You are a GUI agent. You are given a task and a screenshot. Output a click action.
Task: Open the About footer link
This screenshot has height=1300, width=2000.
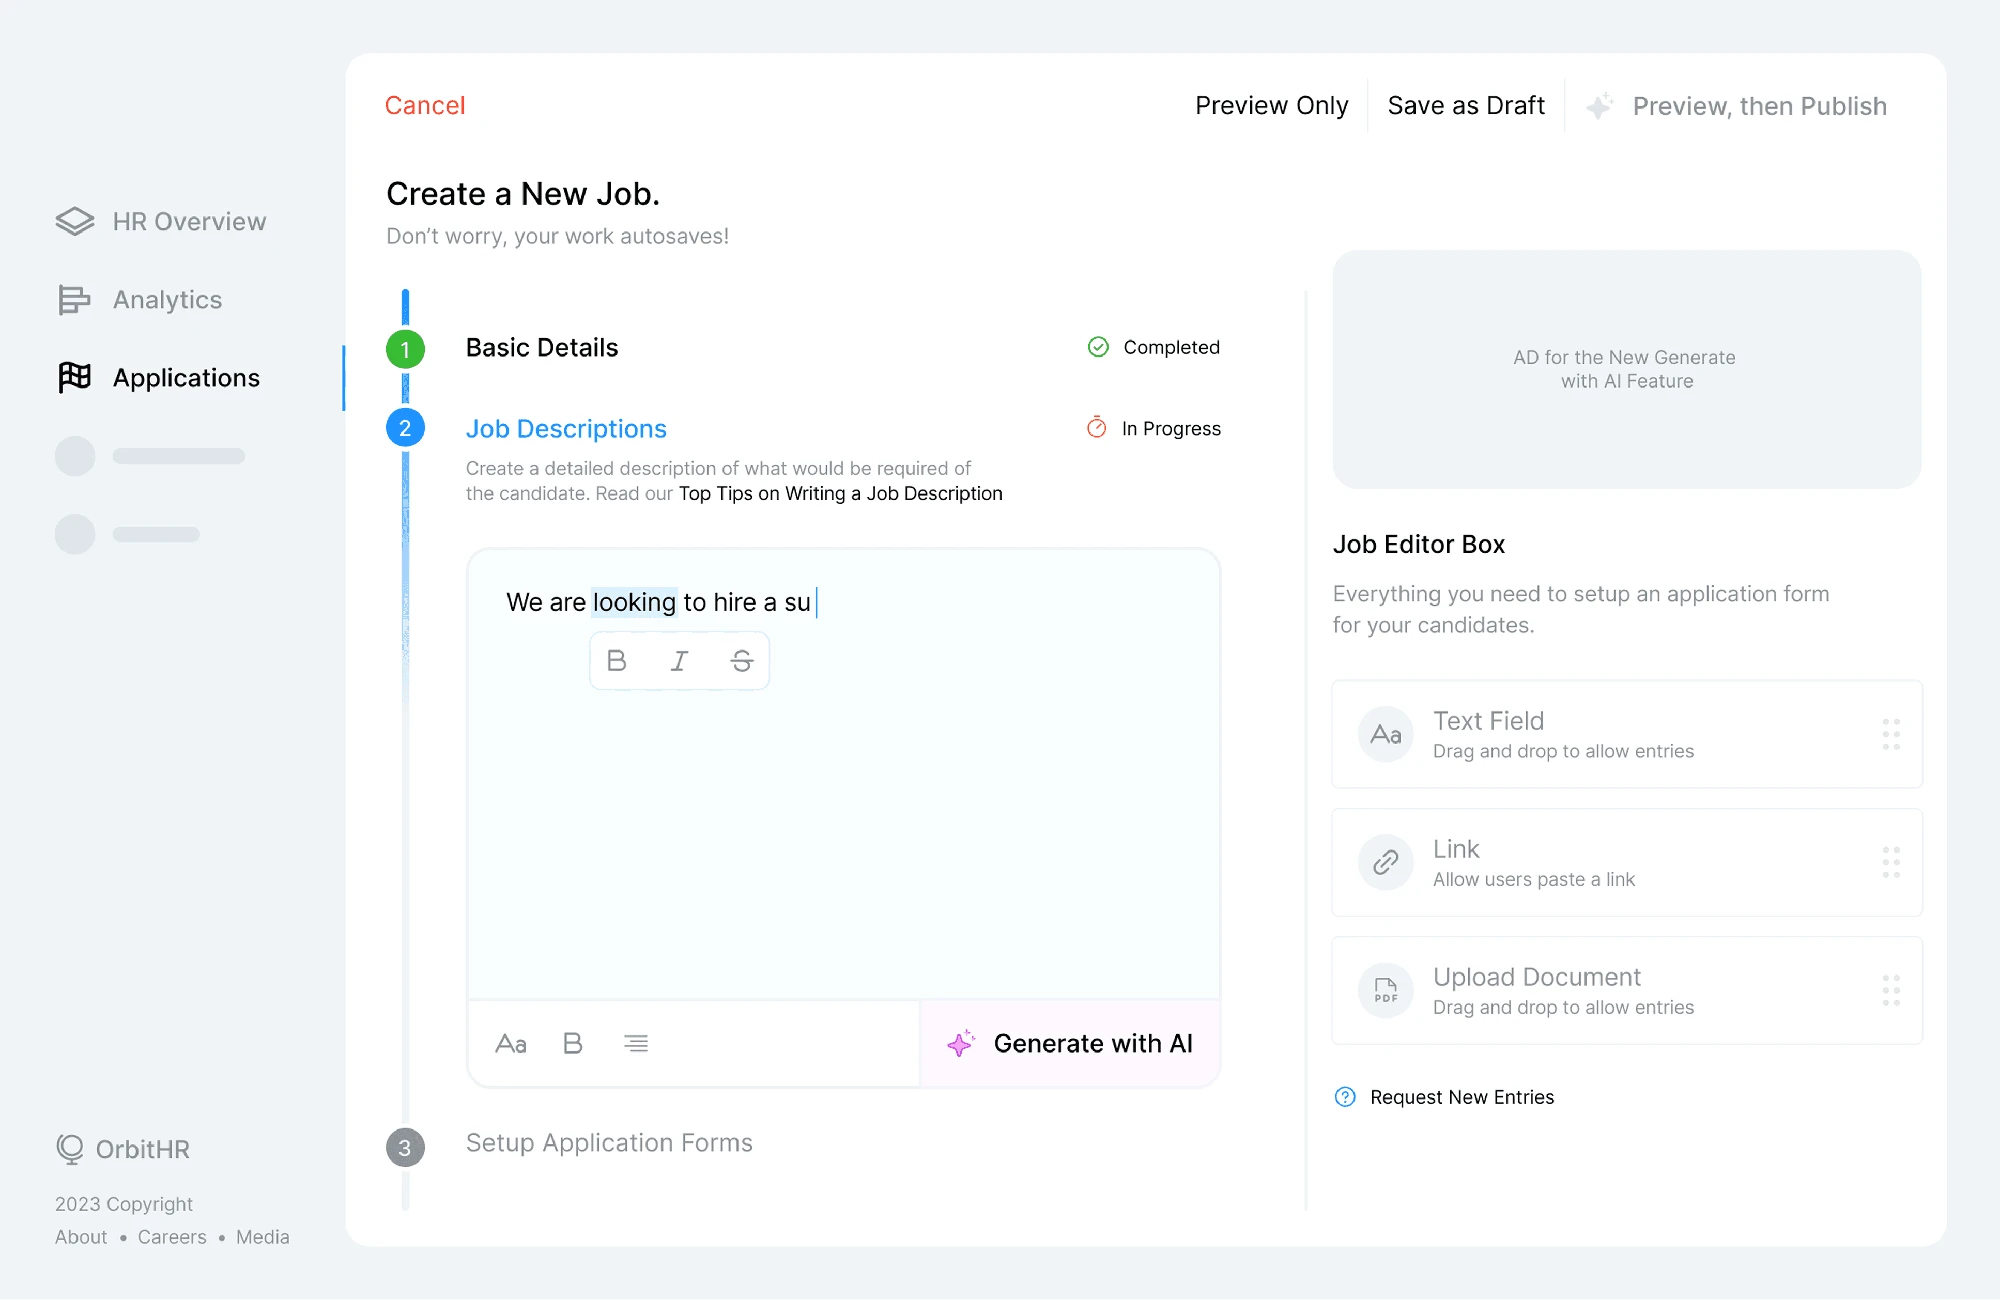(81, 1237)
